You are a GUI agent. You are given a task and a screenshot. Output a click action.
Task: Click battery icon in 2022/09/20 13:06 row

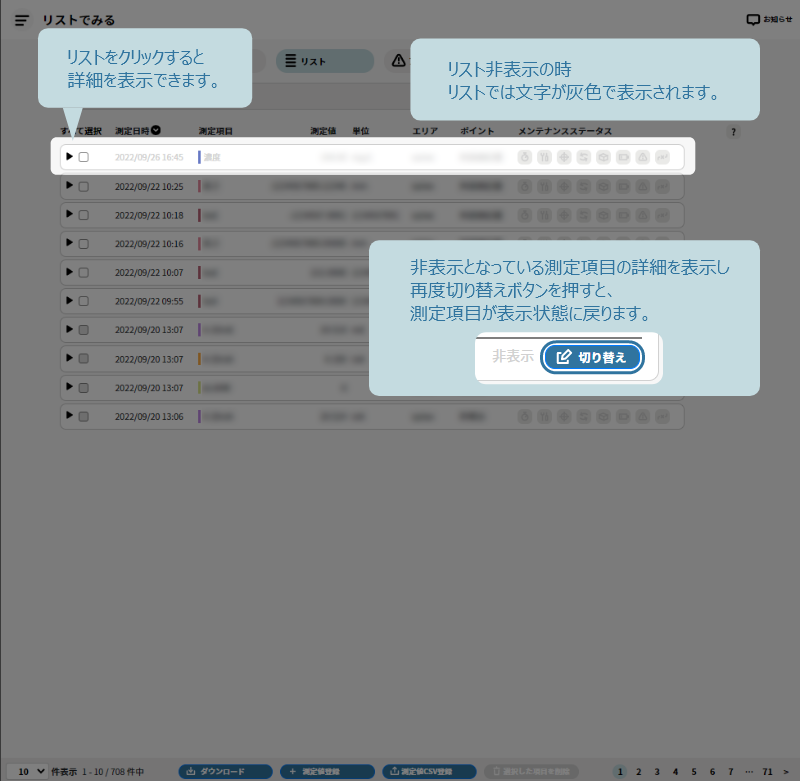[623, 417]
